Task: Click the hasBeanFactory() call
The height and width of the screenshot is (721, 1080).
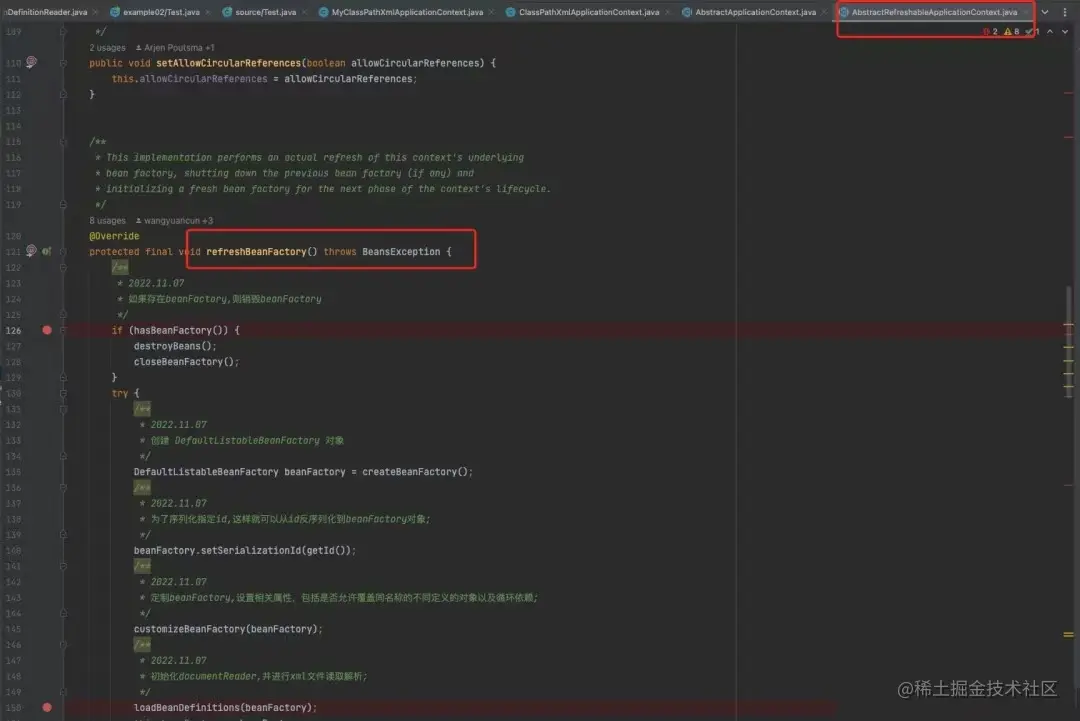Action: click(x=176, y=331)
